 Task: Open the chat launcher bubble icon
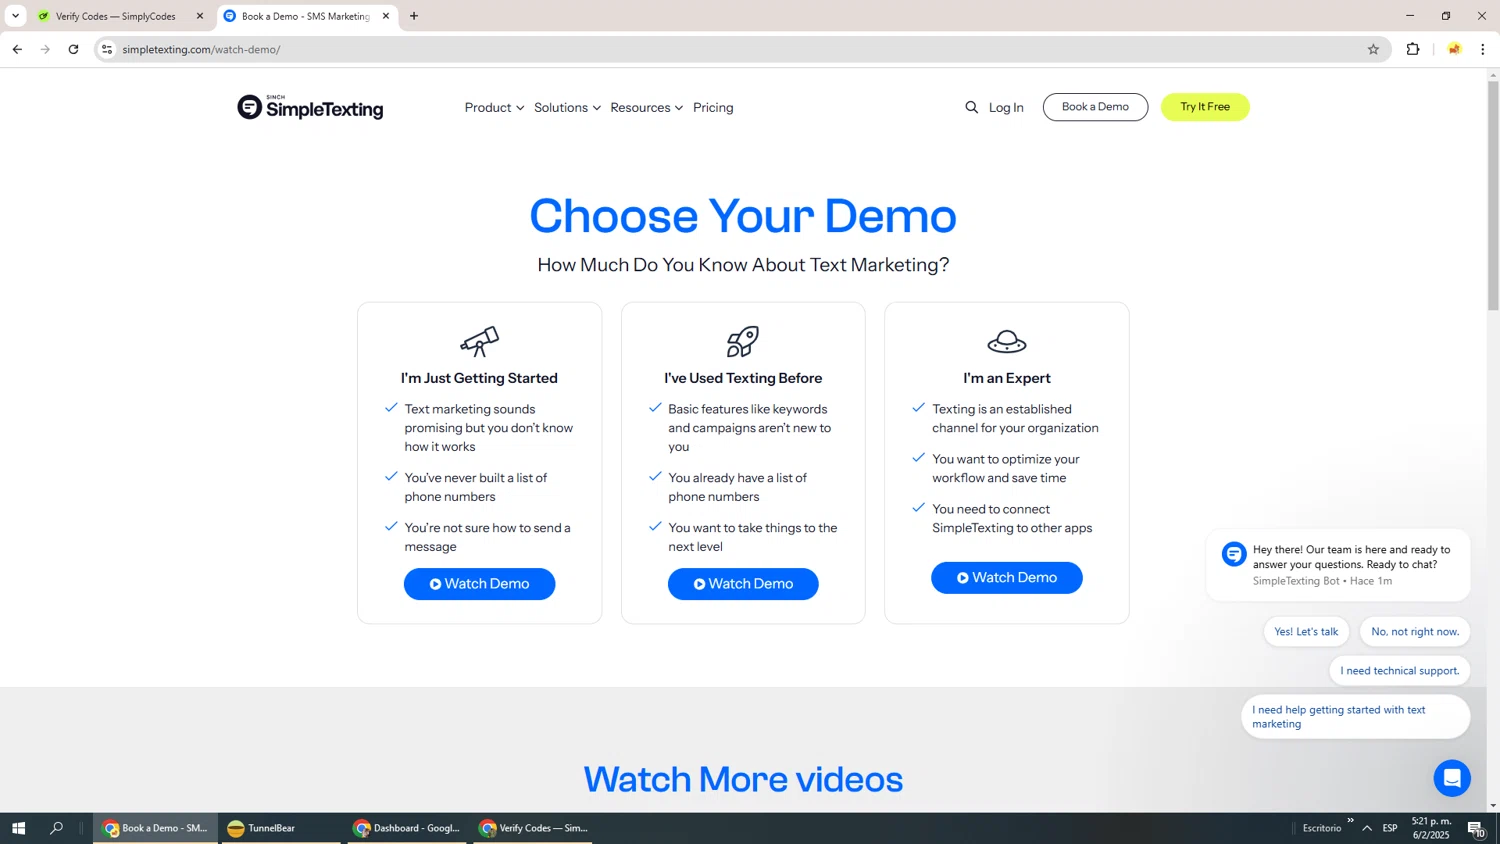pos(1452,778)
